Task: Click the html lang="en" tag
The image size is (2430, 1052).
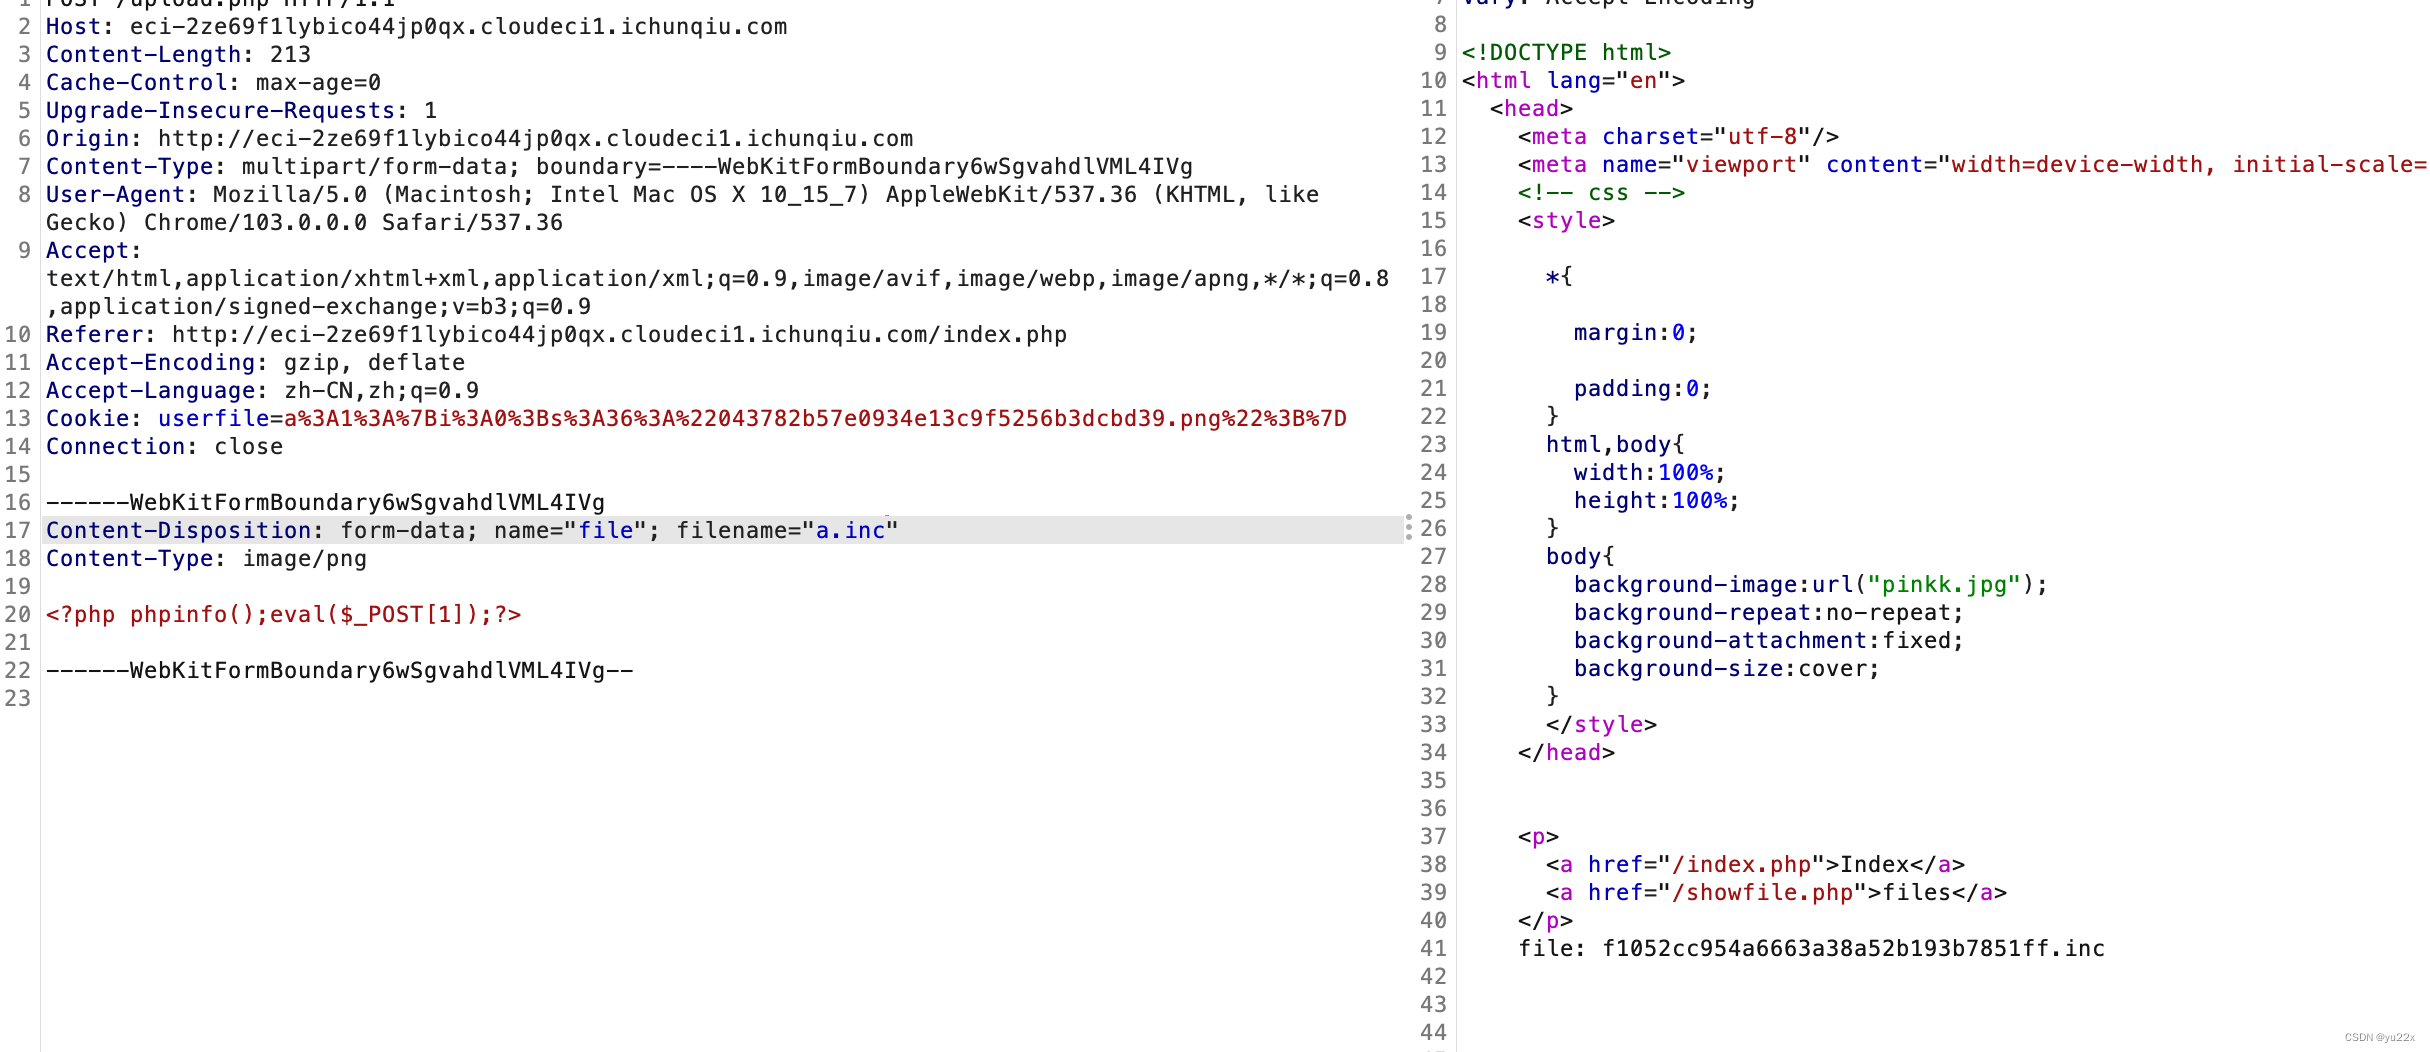Action: (1573, 81)
